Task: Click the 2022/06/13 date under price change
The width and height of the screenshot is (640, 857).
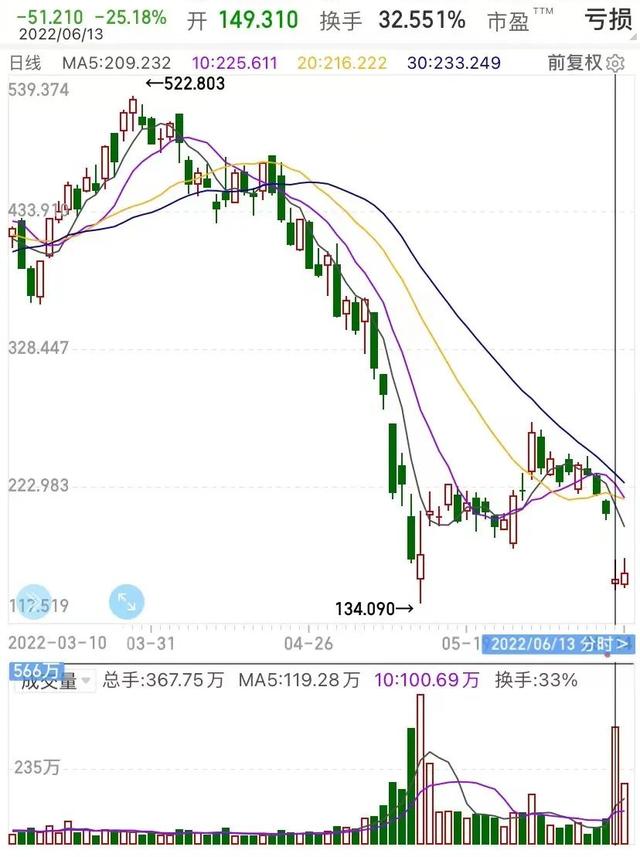Action: [61, 35]
